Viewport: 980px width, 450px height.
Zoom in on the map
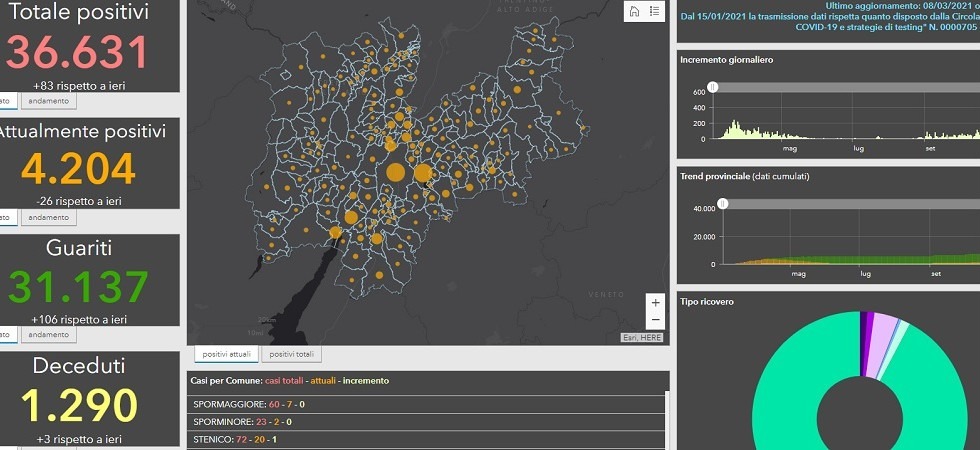[x=655, y=302]
